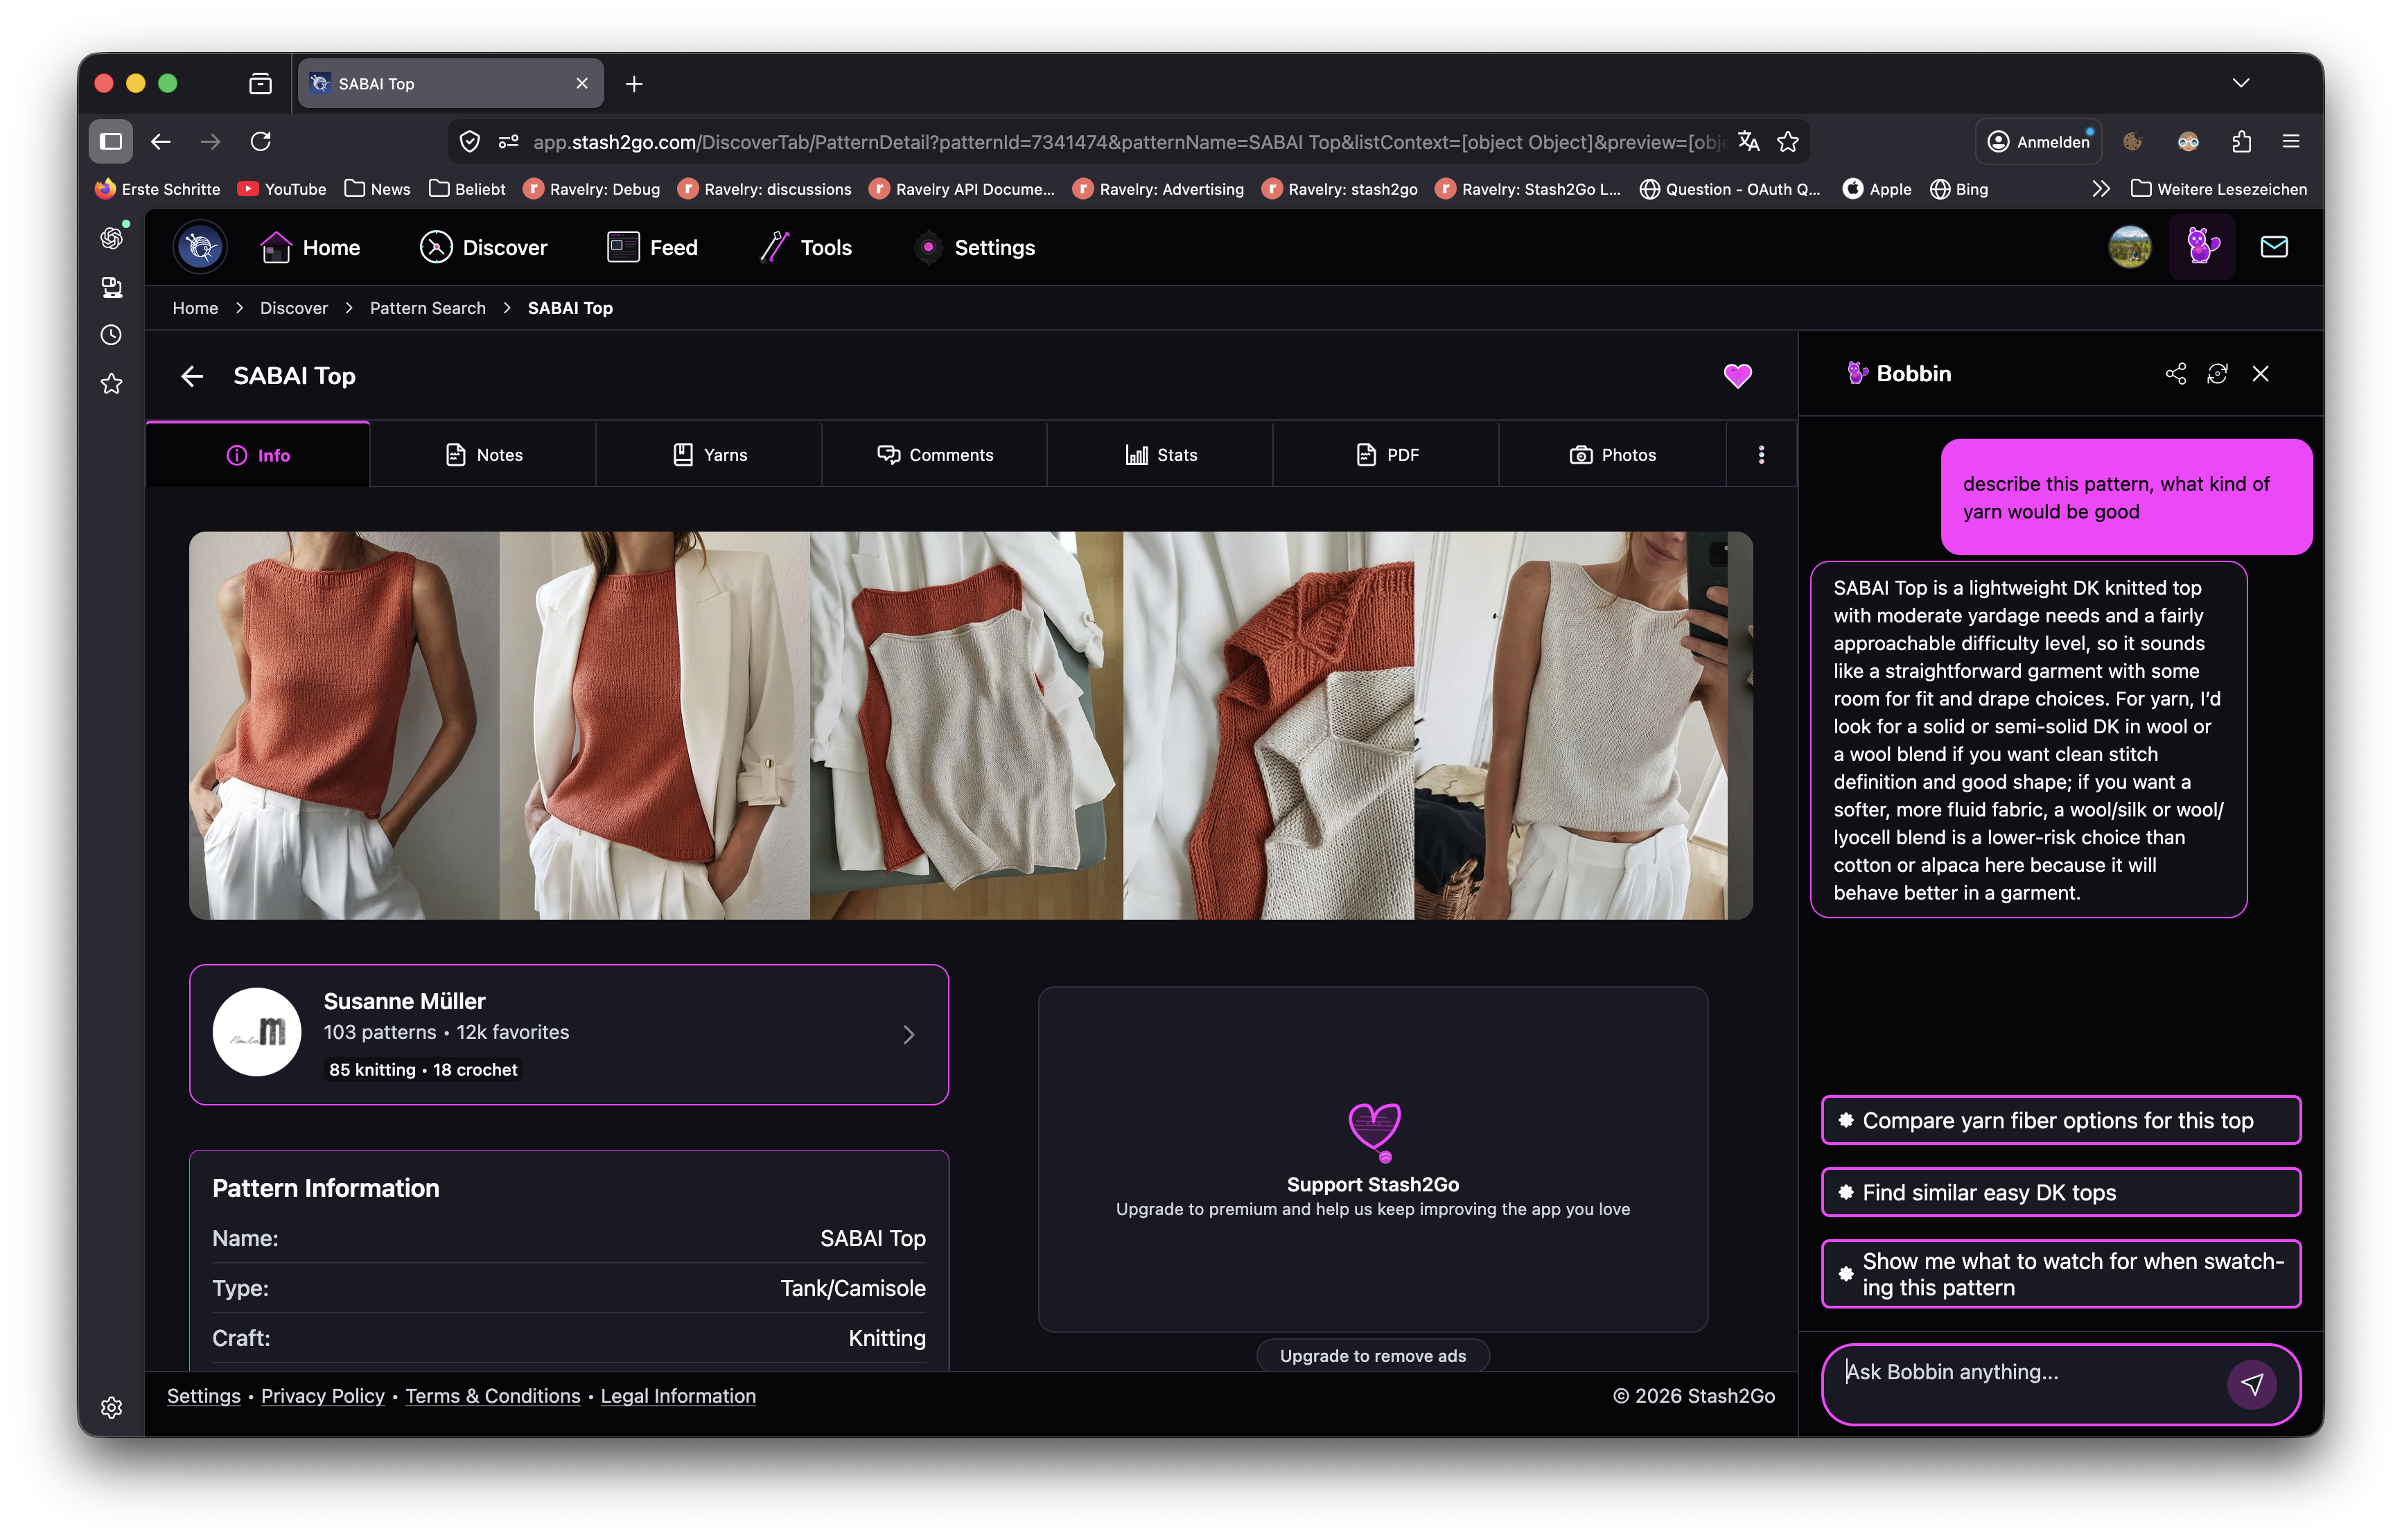The height and width of the screenshot is (1540, 2402).
Task: Go back with the arrow beside SABAI Top title
Action: 192,376
